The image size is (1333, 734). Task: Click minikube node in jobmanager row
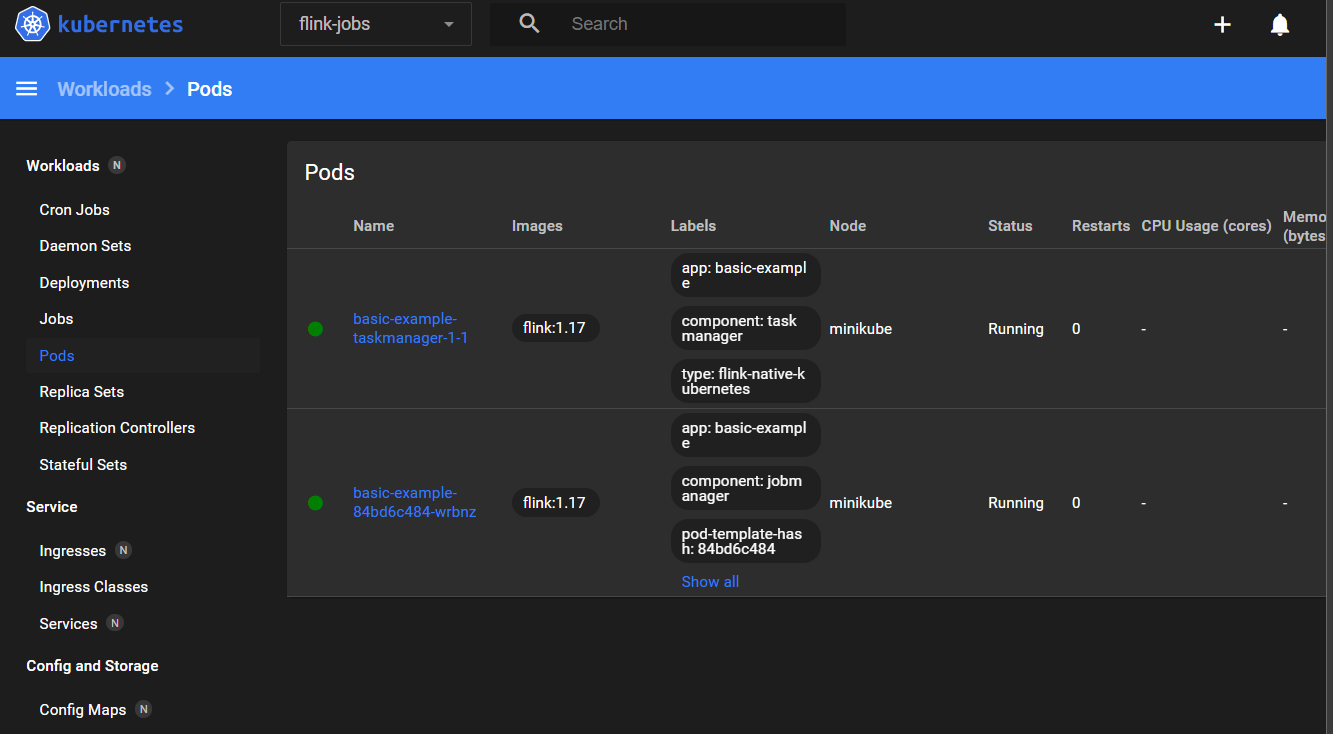(x=860, y=503)
